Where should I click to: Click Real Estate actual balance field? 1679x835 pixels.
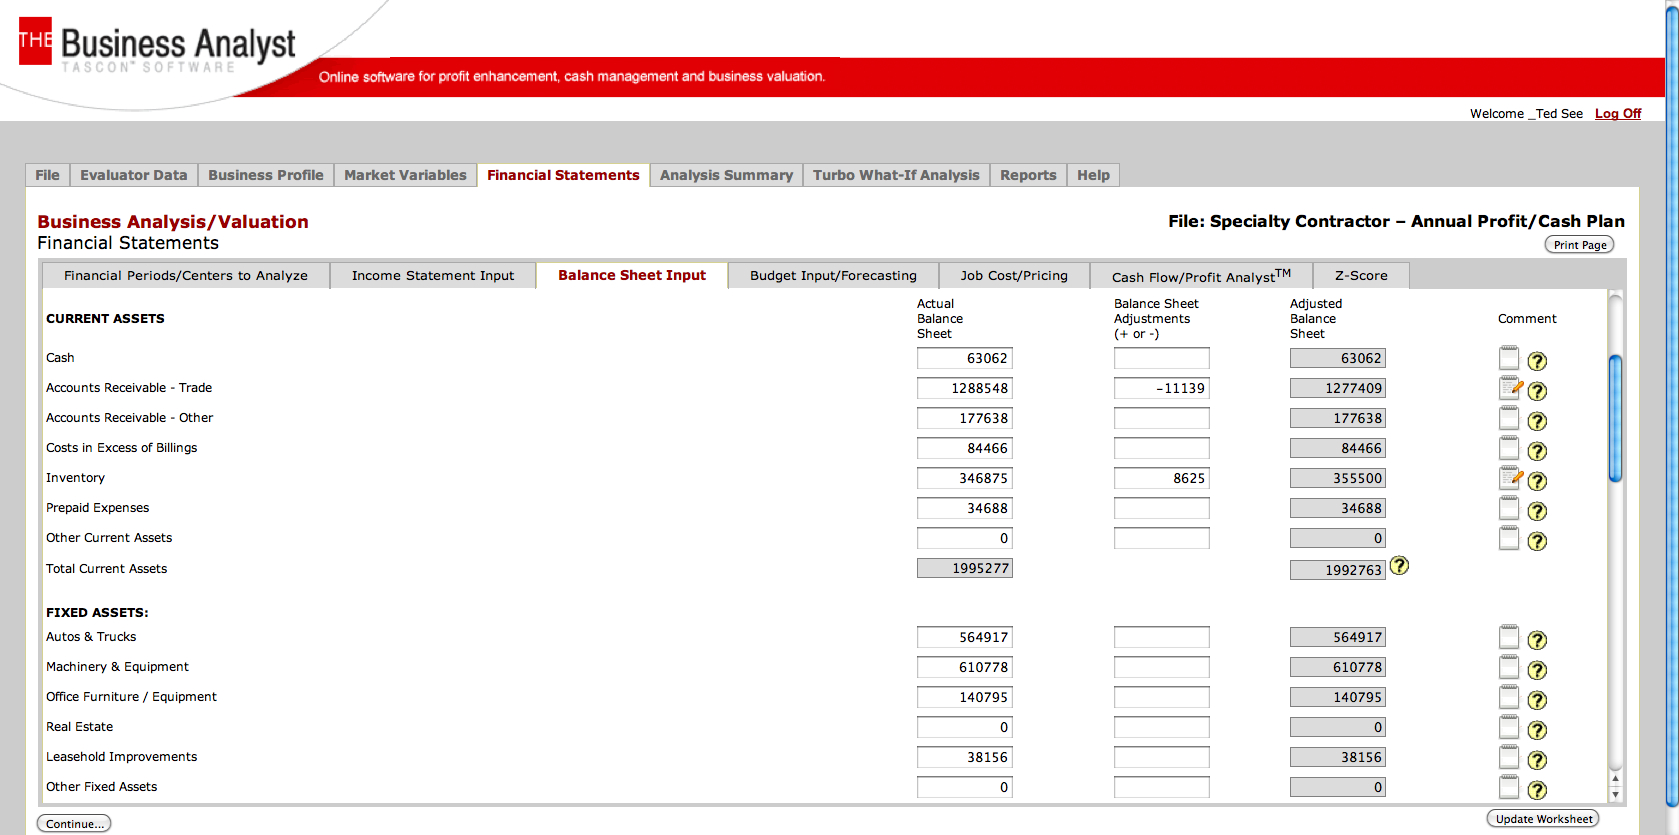click(965, 727)
